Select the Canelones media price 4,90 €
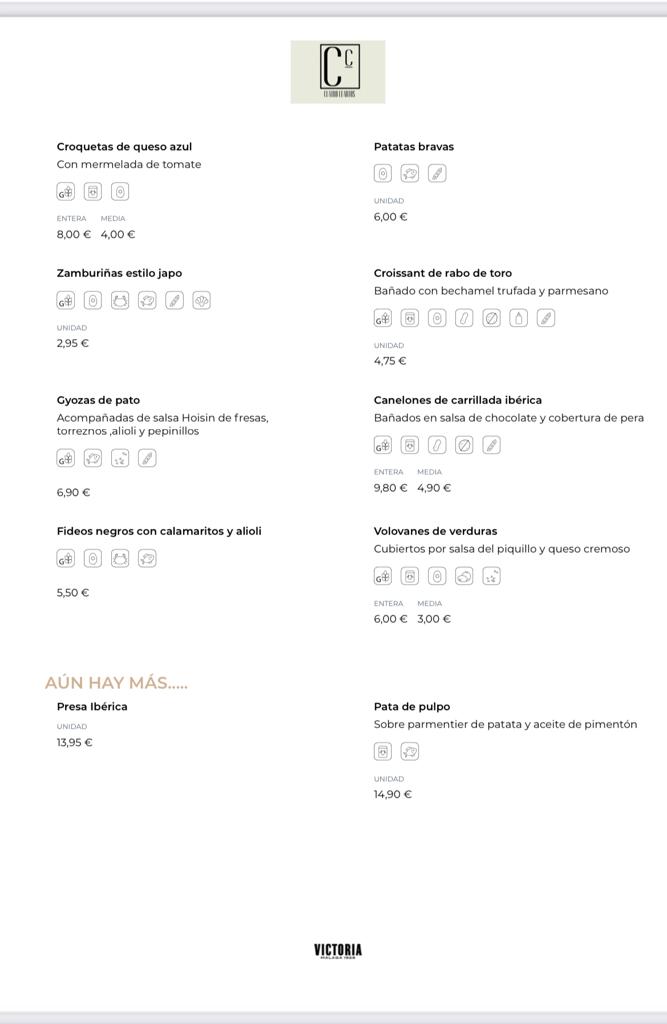 tap(434, 488)
